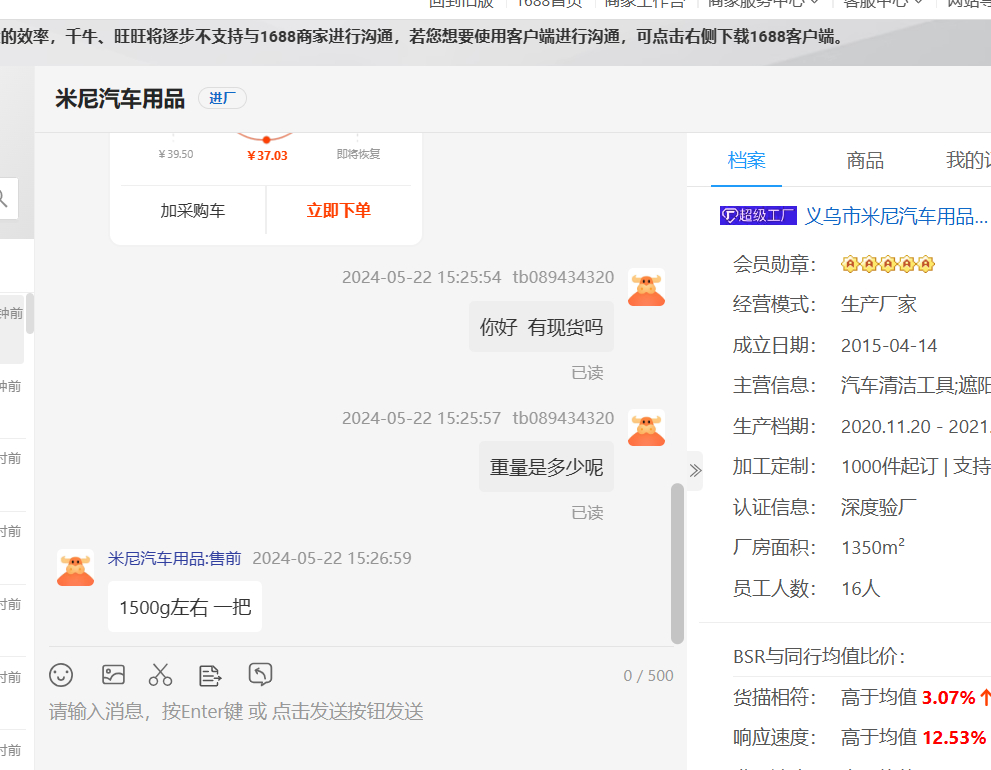Image resolution: width=991 pixels, height=770 pixels.
Task: Click the 立即下单 button
Action: click(x=338, y=211)
